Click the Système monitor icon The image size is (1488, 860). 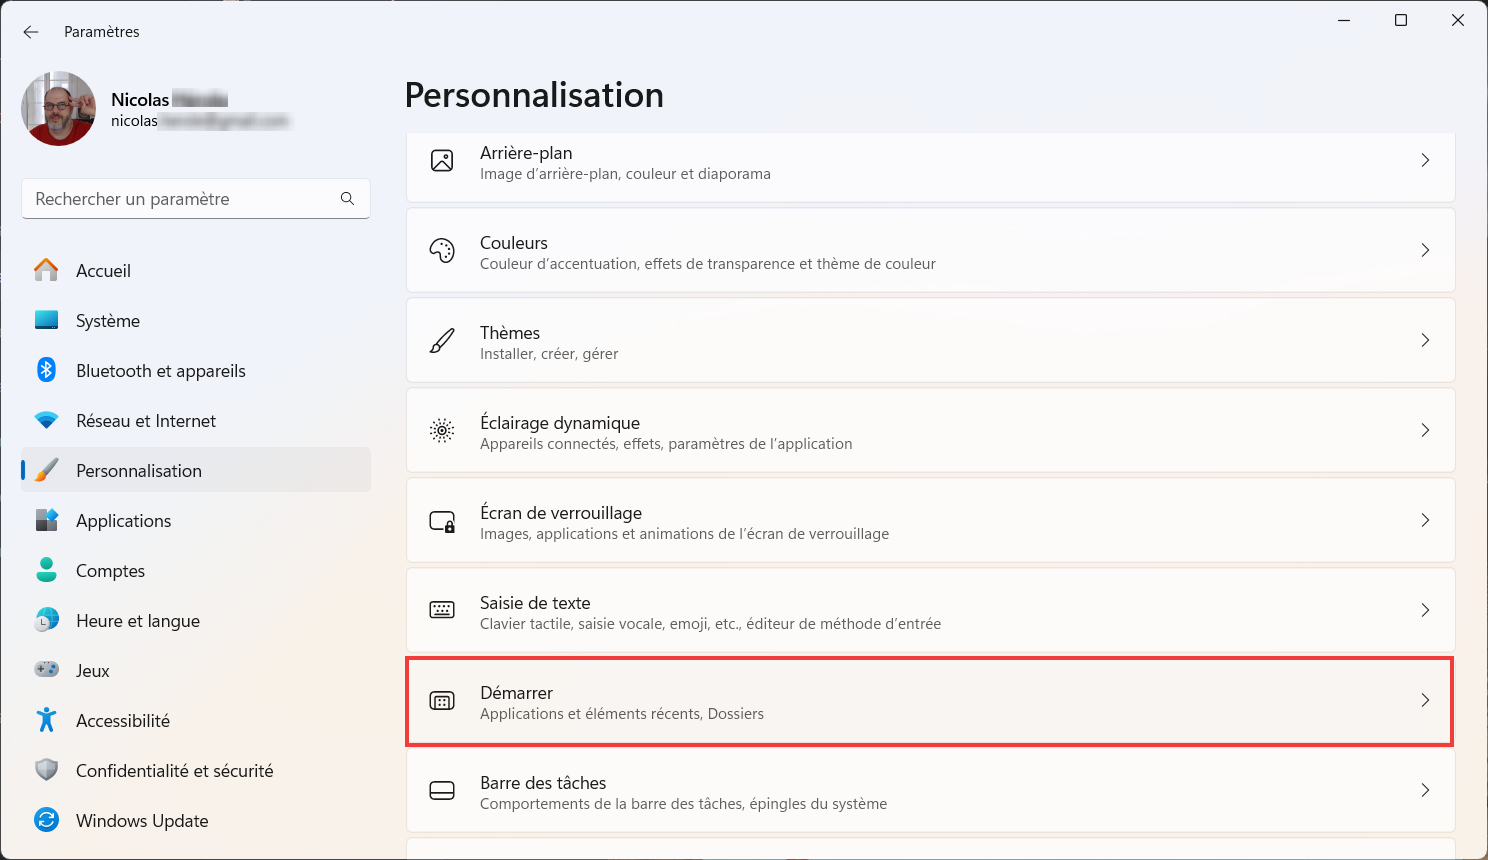[x=46, y=320]
